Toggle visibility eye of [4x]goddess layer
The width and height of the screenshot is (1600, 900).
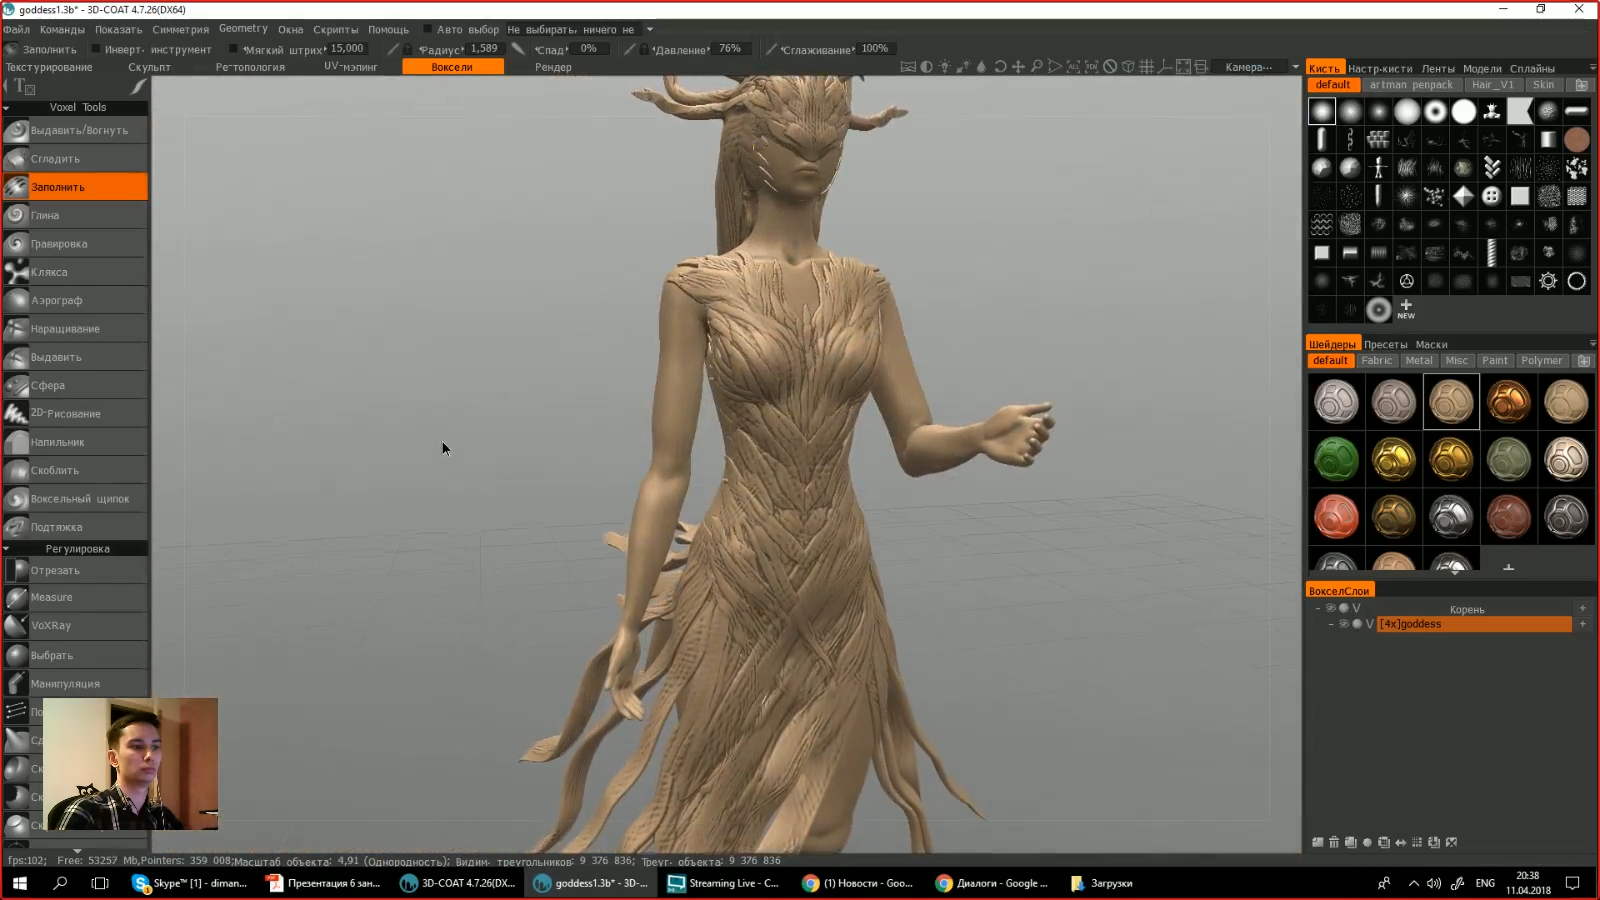[x=1344, y=624]
